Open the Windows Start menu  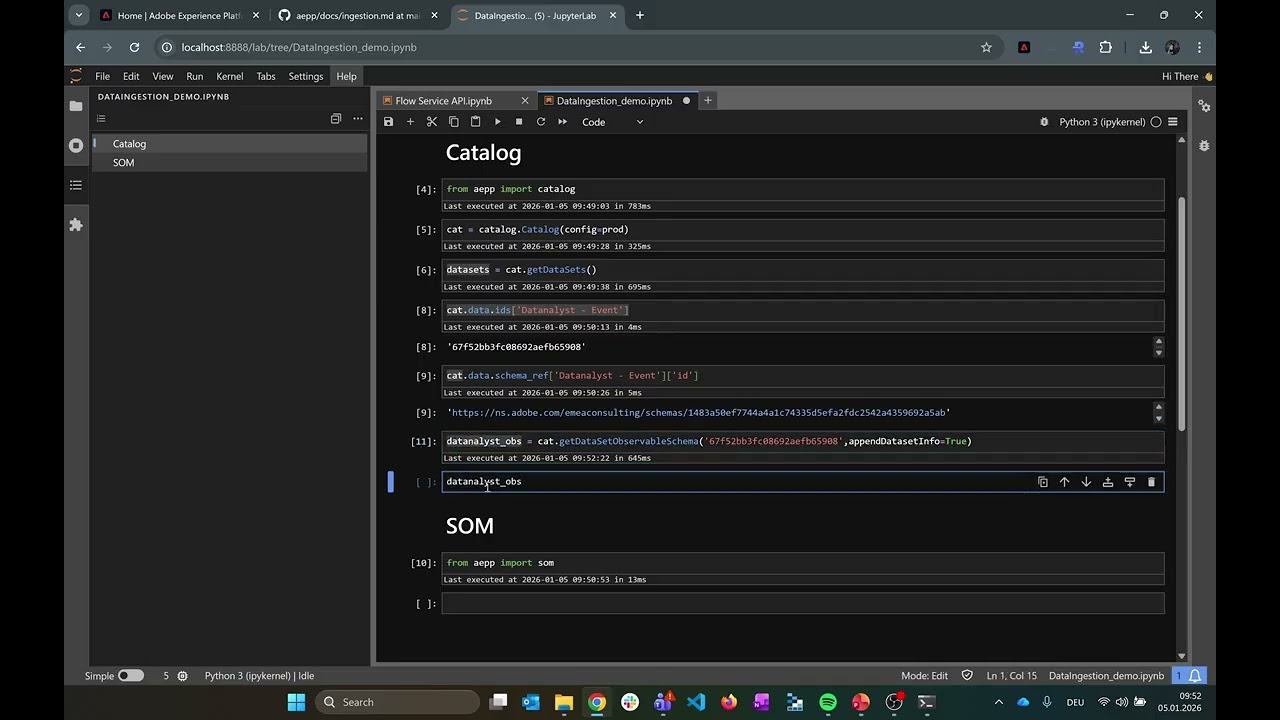coord(296,702)
